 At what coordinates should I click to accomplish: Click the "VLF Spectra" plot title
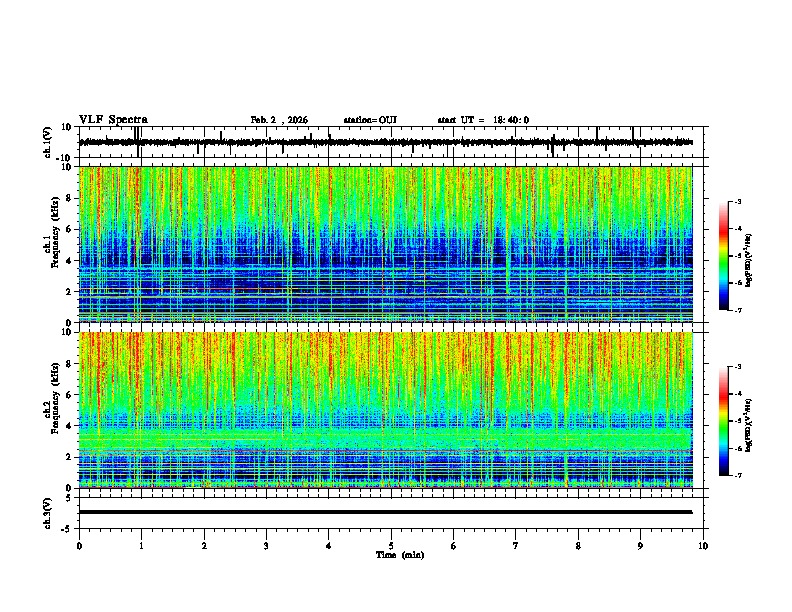tap(113, 120)
